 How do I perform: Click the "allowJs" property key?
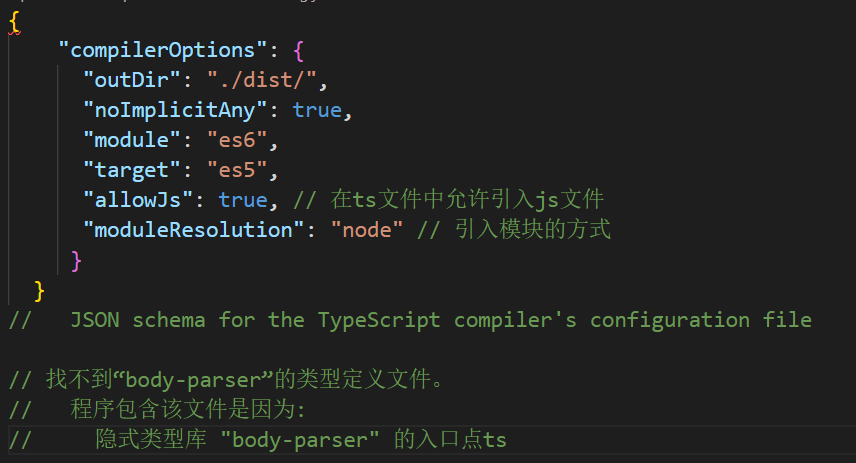[138, 200]
